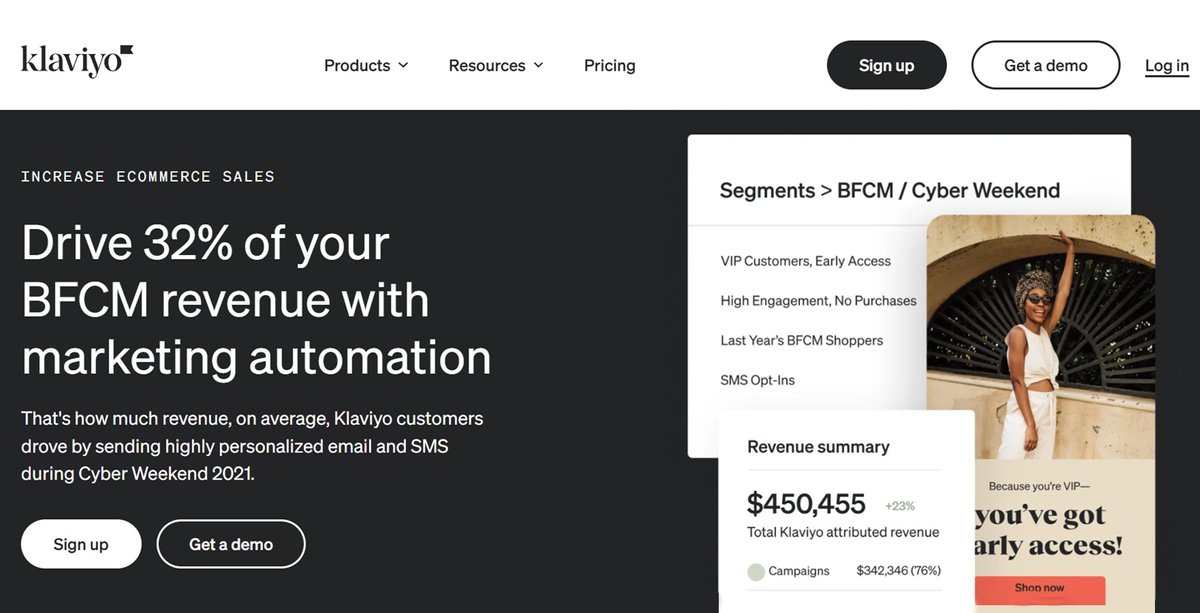Go to the Pricing page
Image resolution: width=1200 pixels, height=613 pixels.
click(x=610, y=66)
